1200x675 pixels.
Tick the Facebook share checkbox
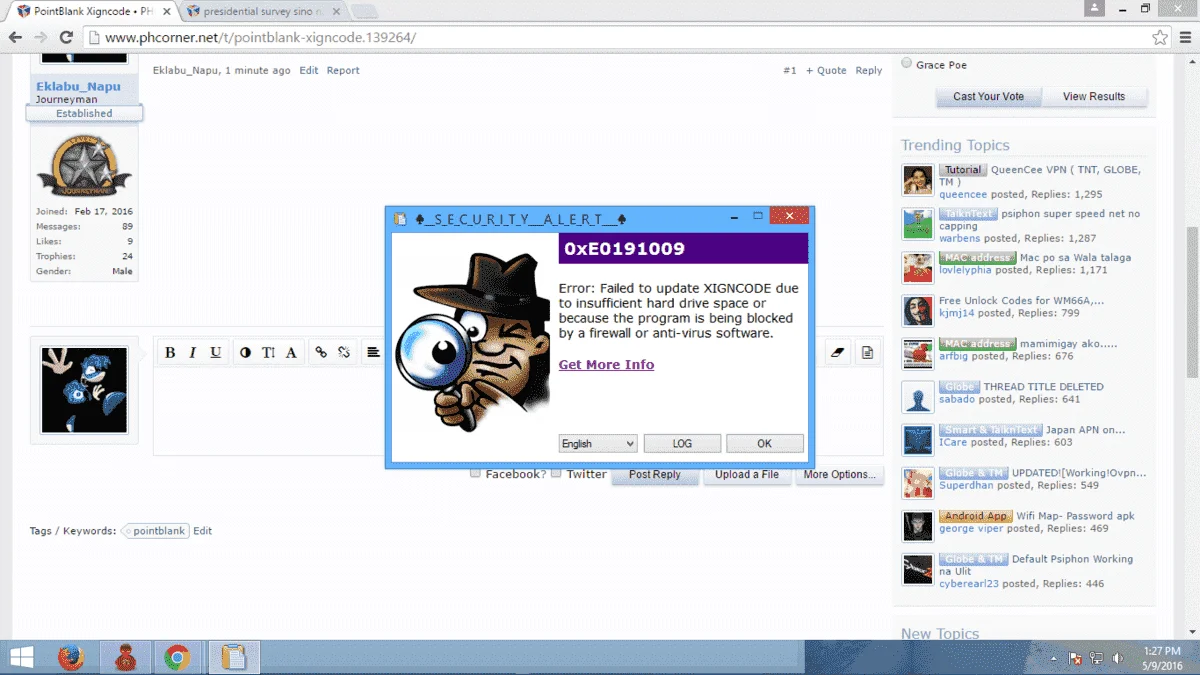476,473
